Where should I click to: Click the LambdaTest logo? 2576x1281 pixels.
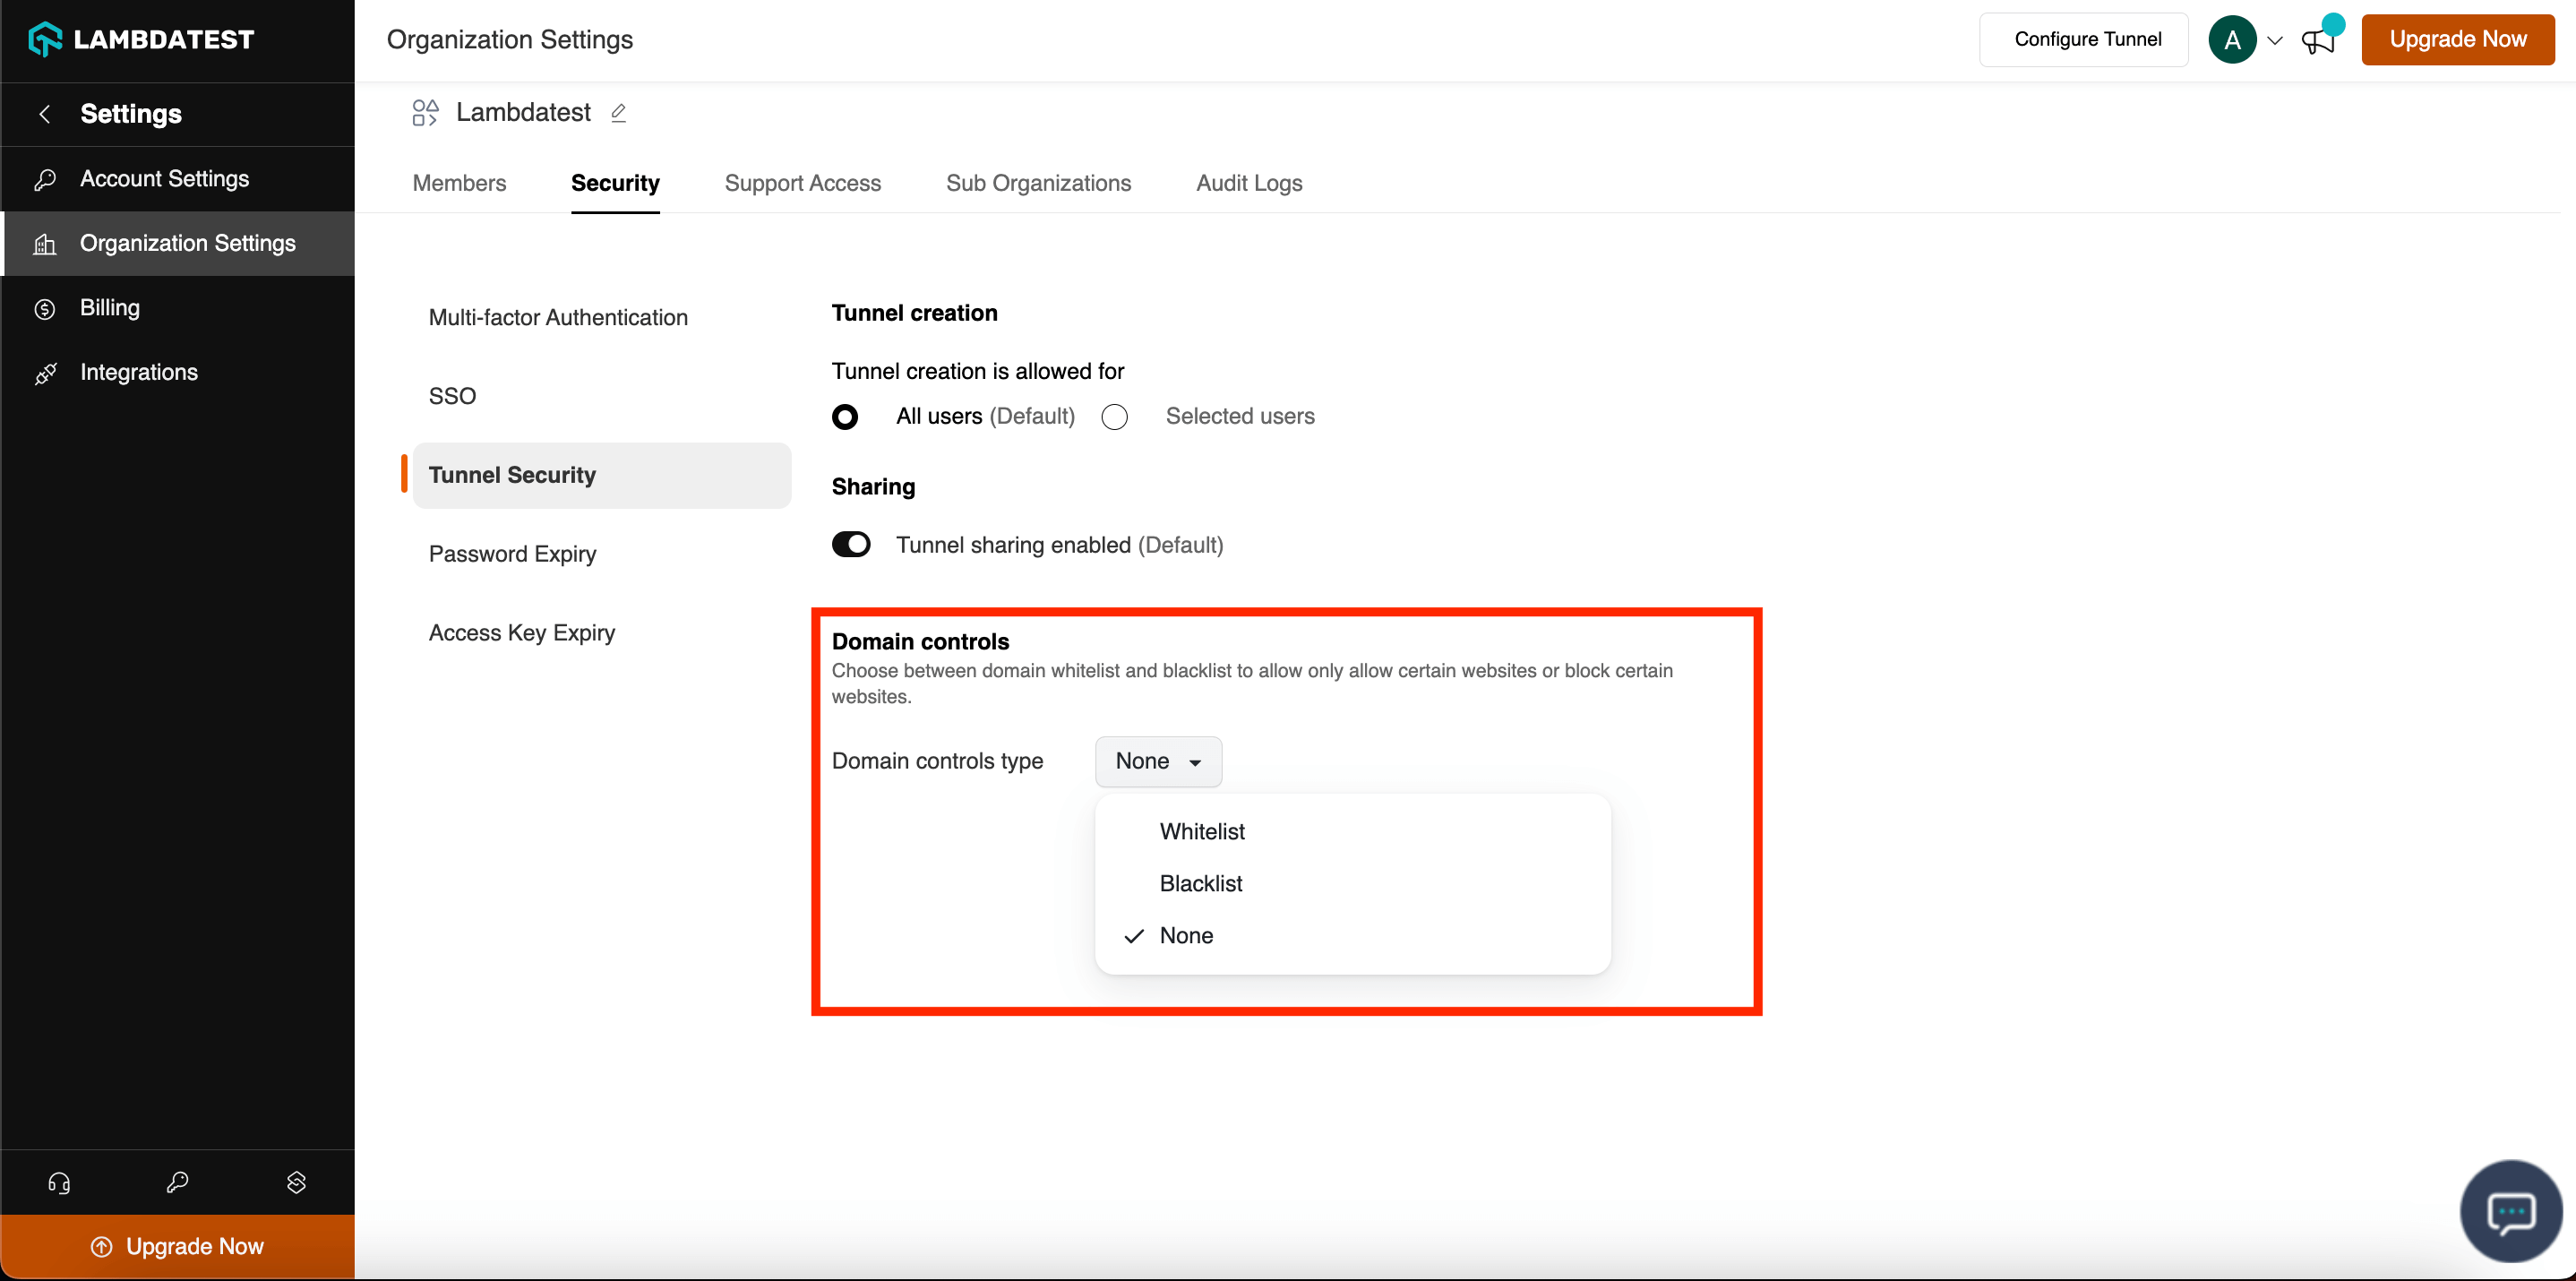(141, 40)
